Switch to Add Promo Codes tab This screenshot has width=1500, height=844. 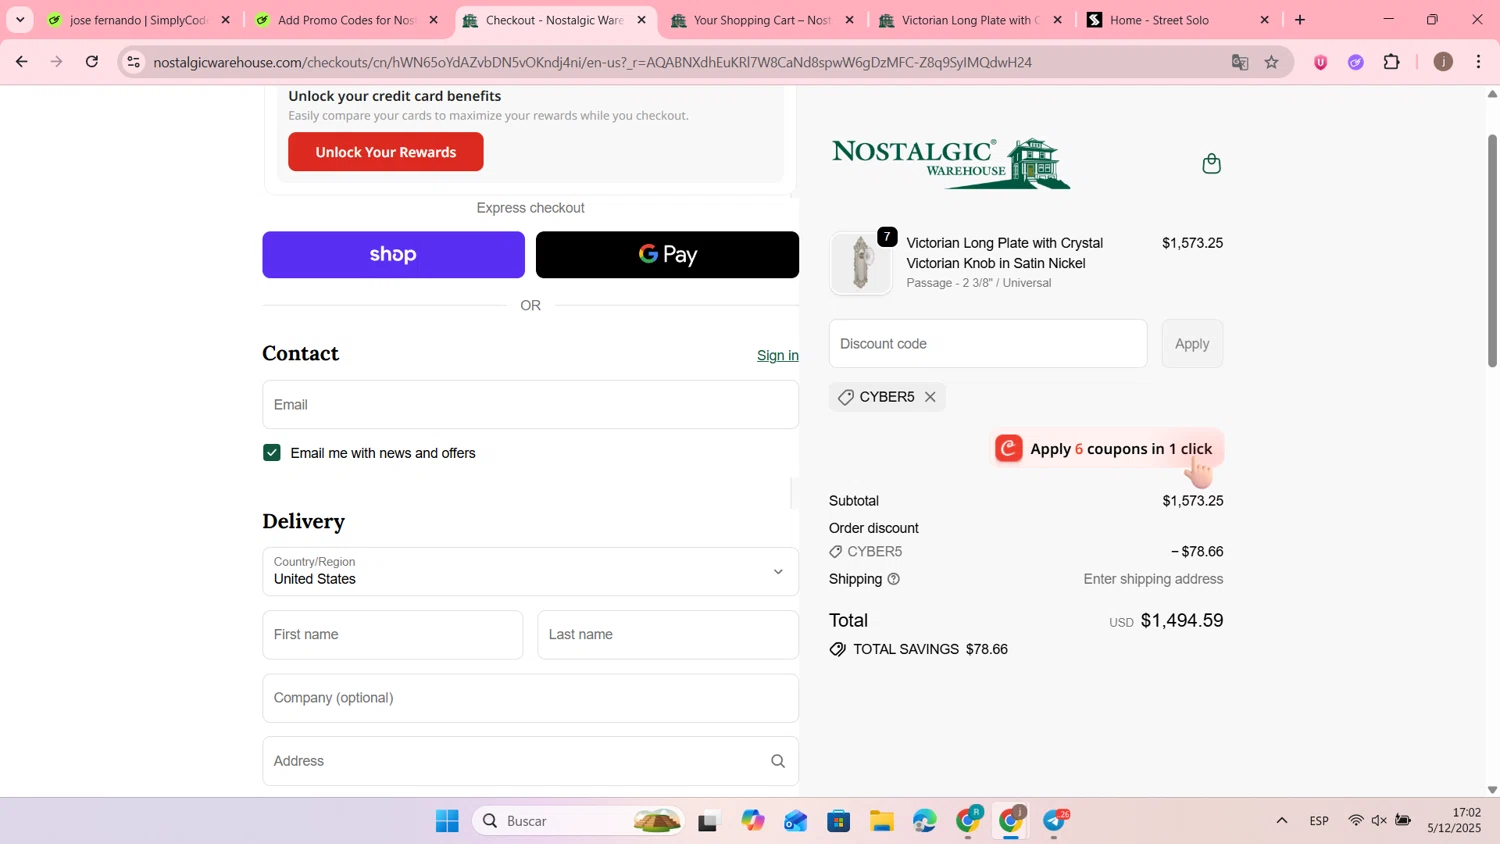[347, 20]
